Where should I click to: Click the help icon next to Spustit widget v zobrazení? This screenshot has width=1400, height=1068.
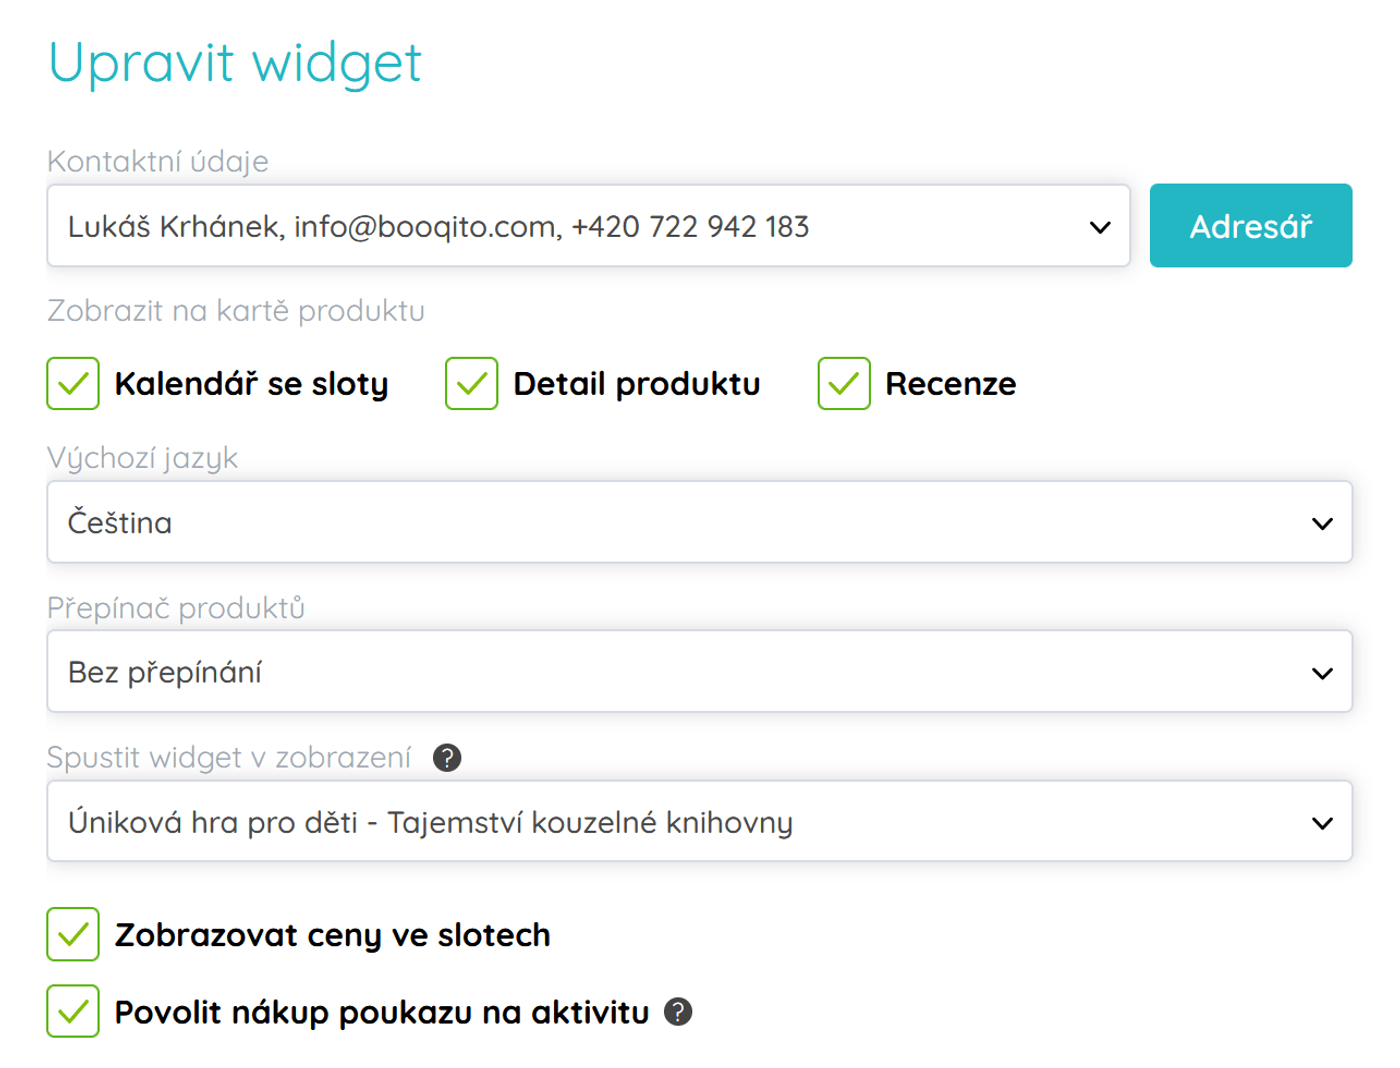click(x=447, y=760)
